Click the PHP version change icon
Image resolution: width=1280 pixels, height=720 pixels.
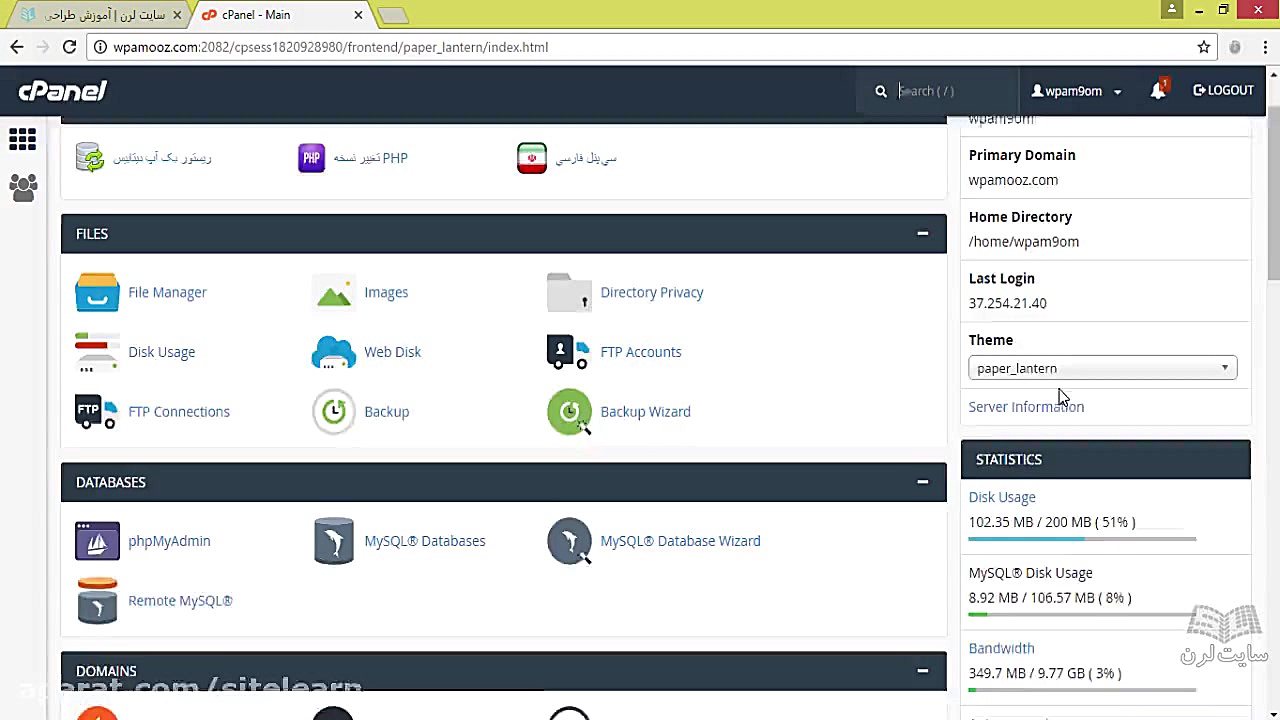[x=311, y=158]
